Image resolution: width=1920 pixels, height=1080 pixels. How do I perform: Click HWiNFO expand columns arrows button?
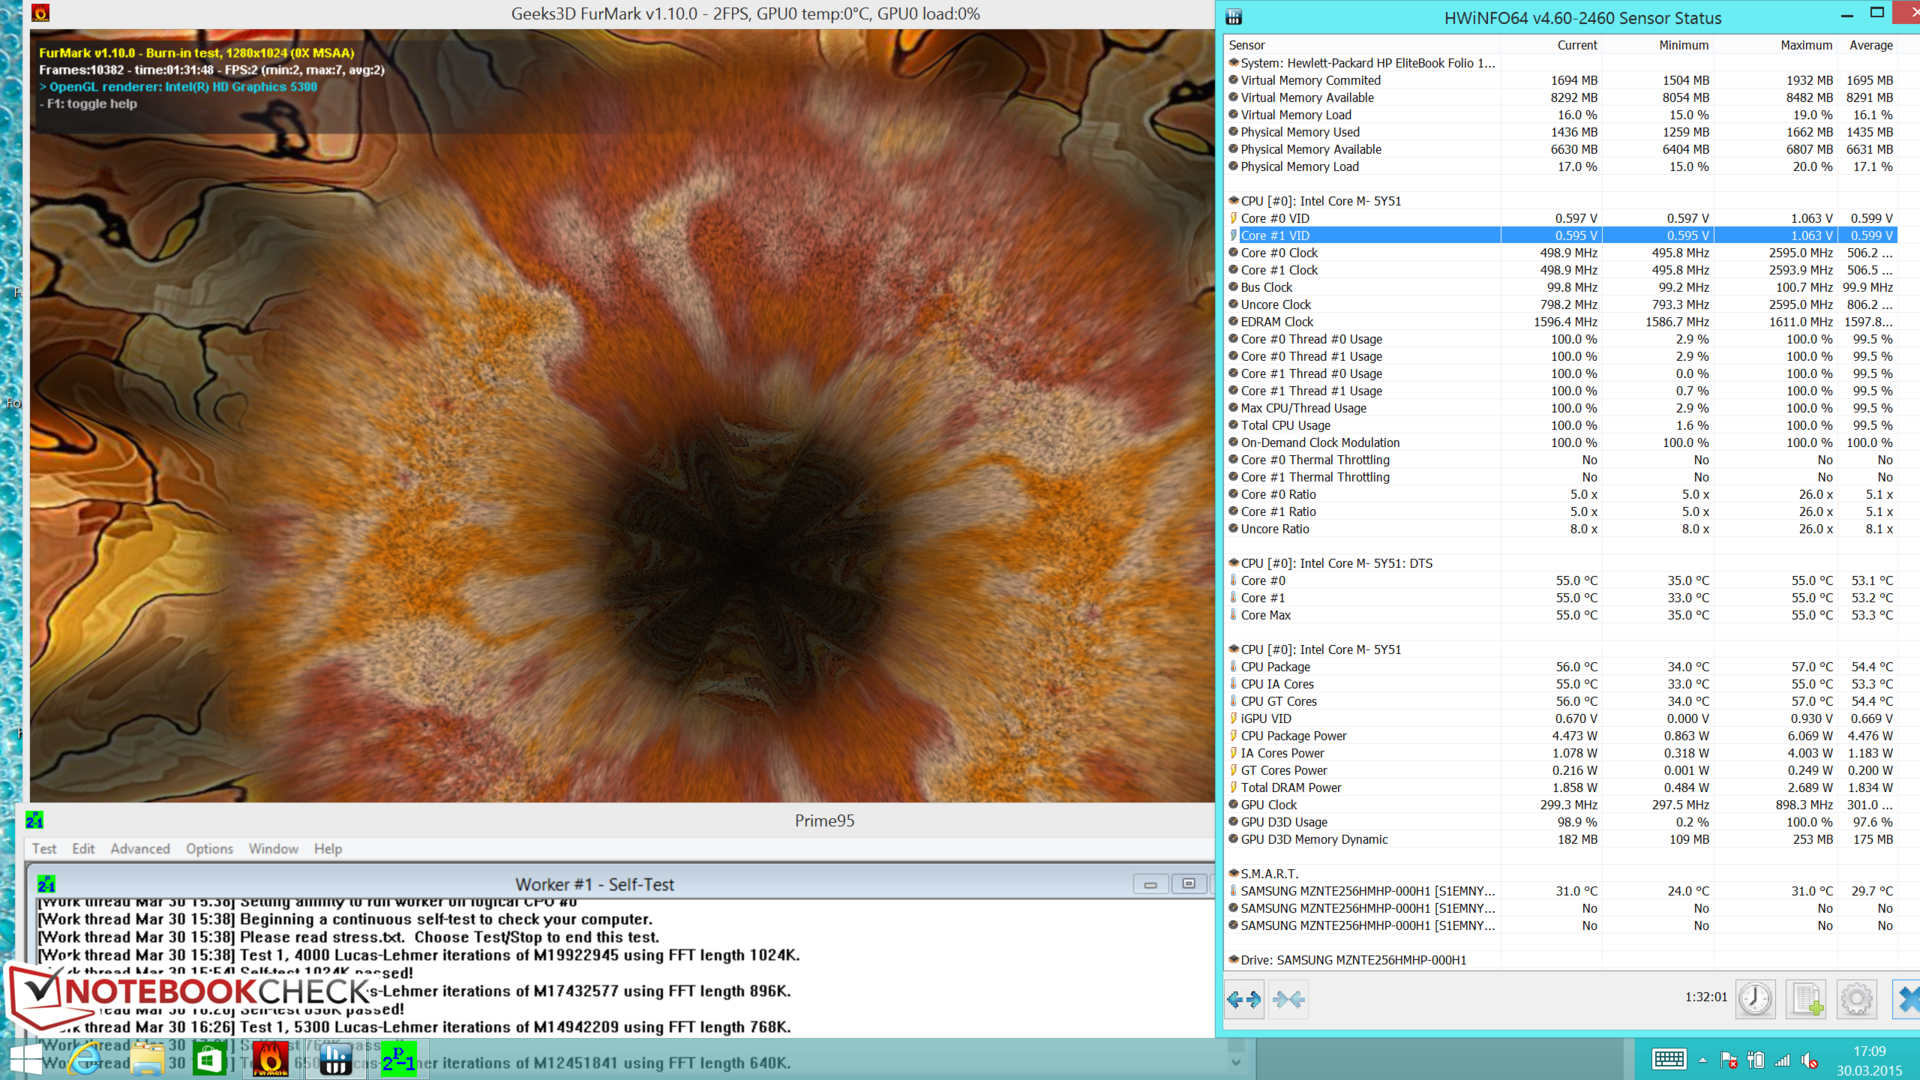pos(1244,999)
